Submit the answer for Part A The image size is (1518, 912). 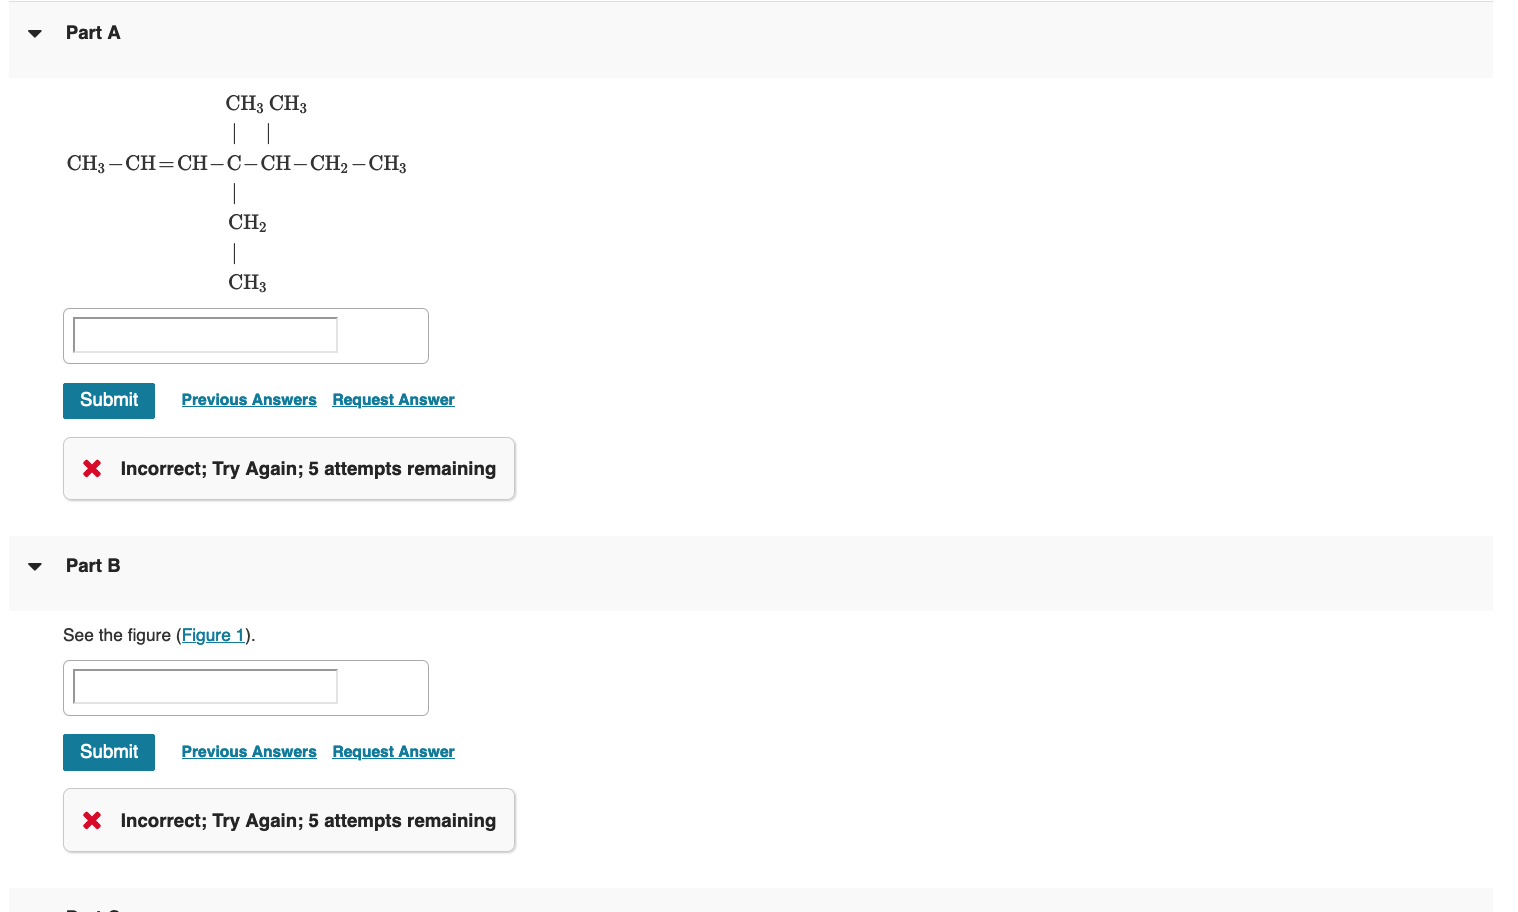pyautogui.click(x=108, y=400)
